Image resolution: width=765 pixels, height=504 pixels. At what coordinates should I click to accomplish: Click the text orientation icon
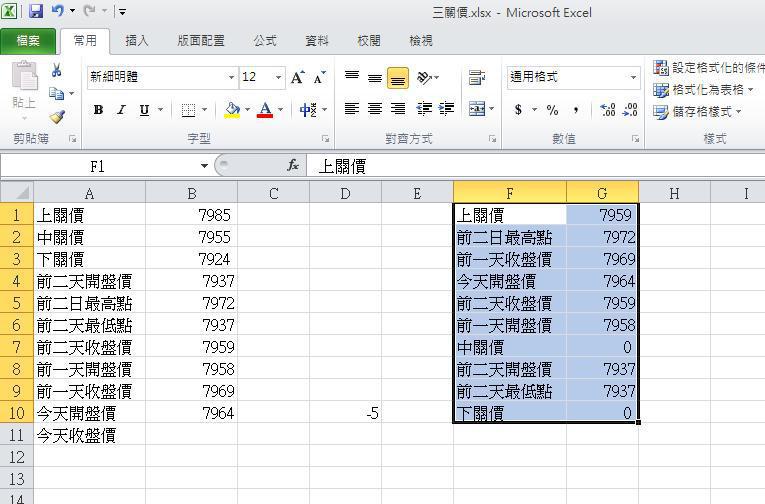424,77
